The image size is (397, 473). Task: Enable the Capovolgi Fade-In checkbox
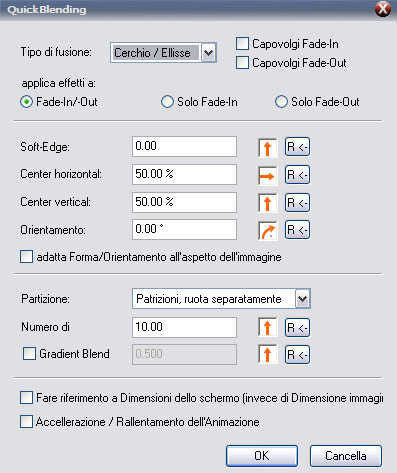tap(242, 44)
